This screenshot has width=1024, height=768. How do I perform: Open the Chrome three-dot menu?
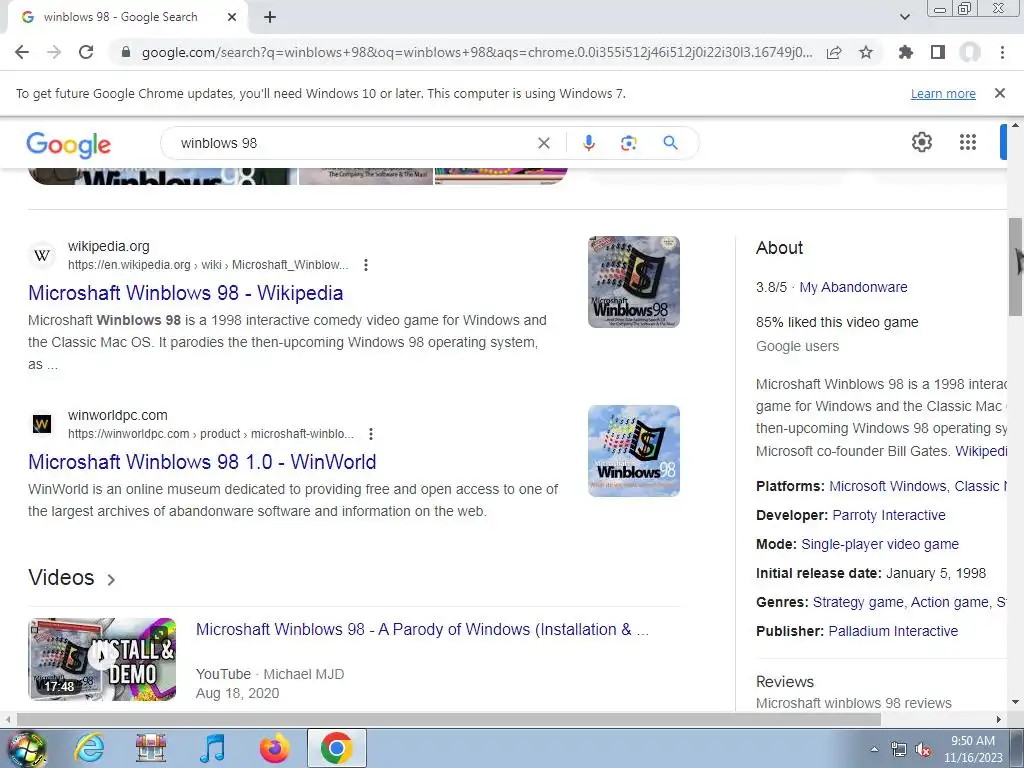1002,52
